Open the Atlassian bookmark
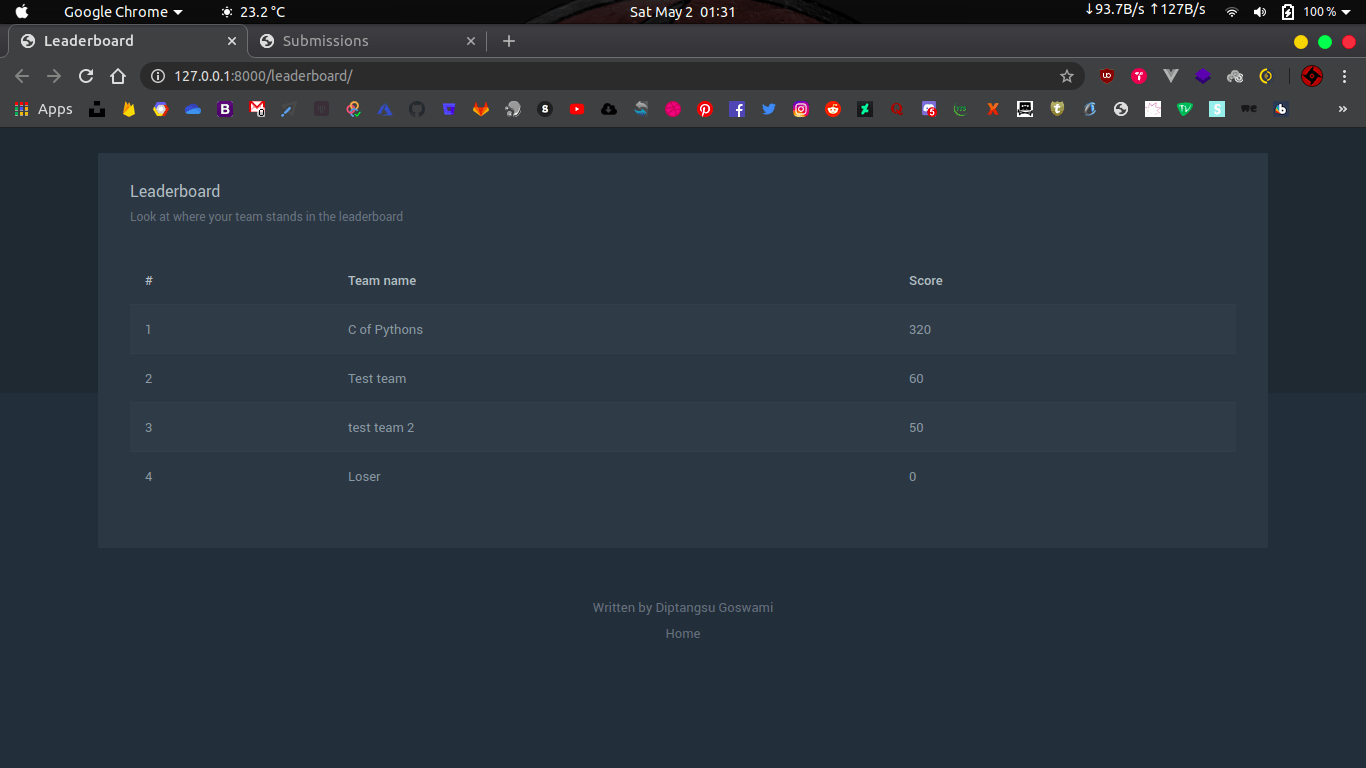 click(385, 109)
